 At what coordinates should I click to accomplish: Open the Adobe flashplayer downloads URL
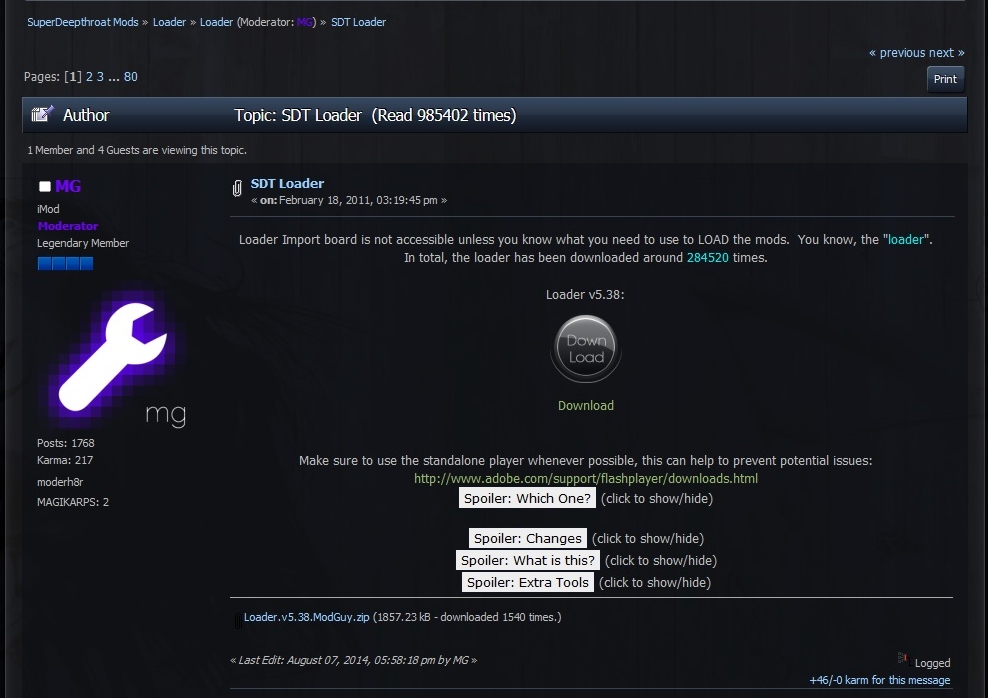[x=586, y=478]
